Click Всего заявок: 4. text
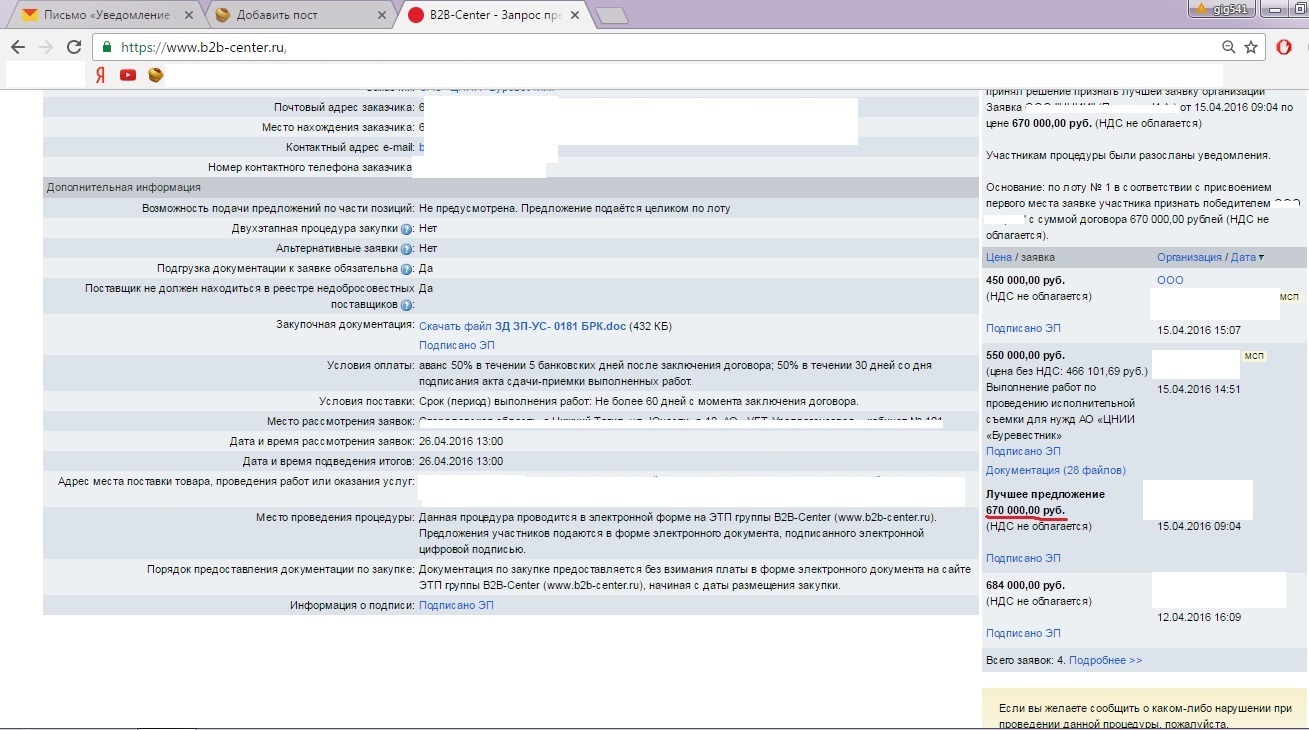This screenshot has height=730, width=1309. (1025, 660)
